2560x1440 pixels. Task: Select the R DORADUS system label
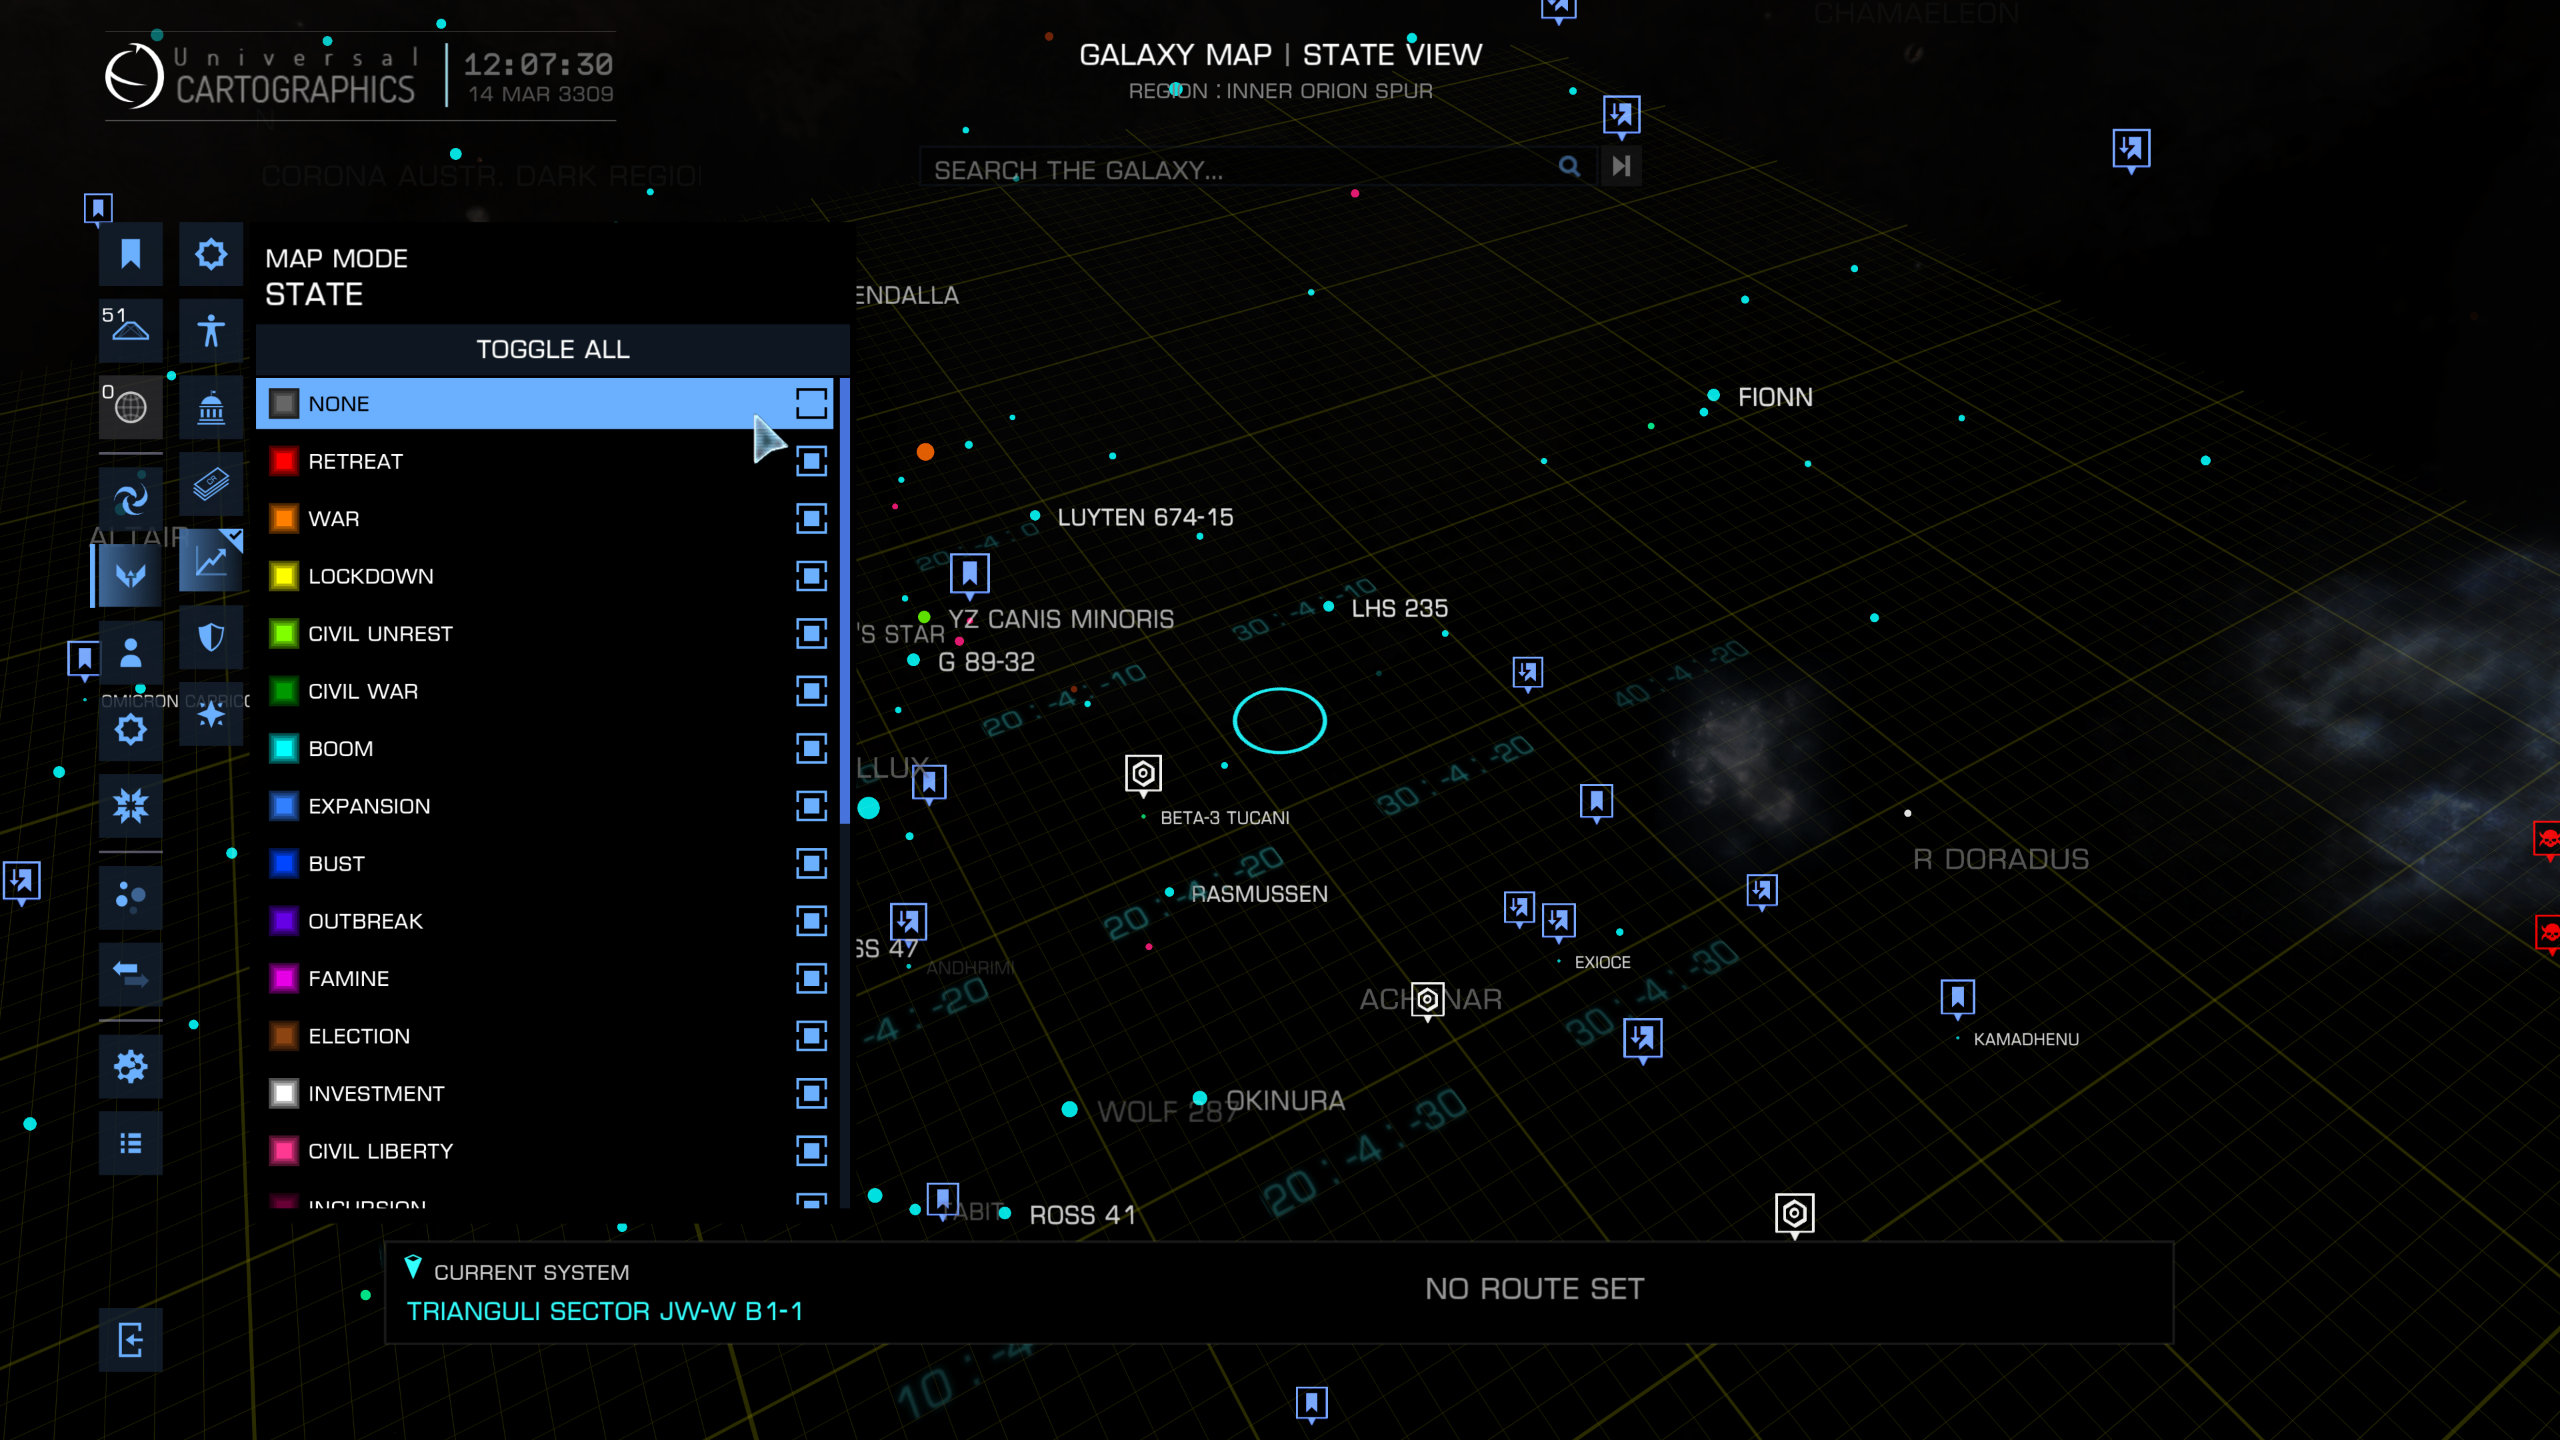point(2001,859)
